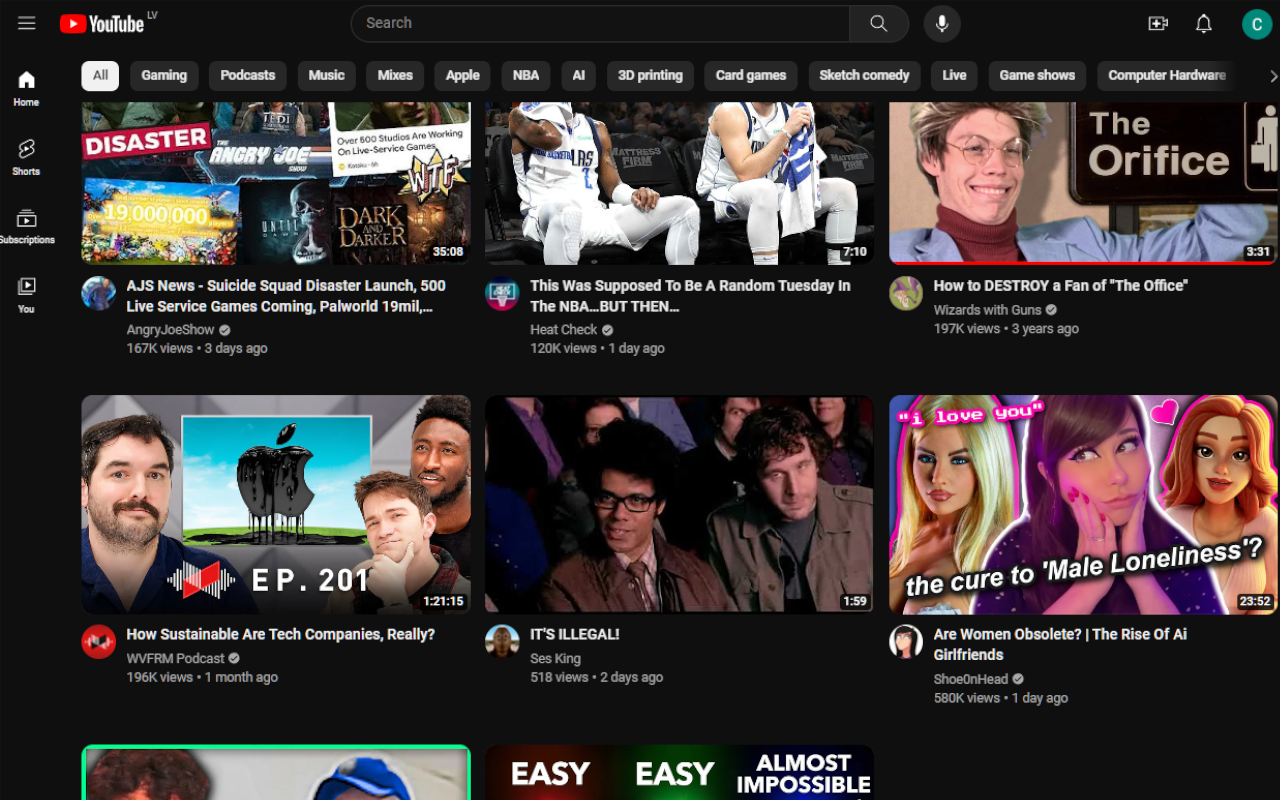Filter by the Apple chip

tap(463, 76)
